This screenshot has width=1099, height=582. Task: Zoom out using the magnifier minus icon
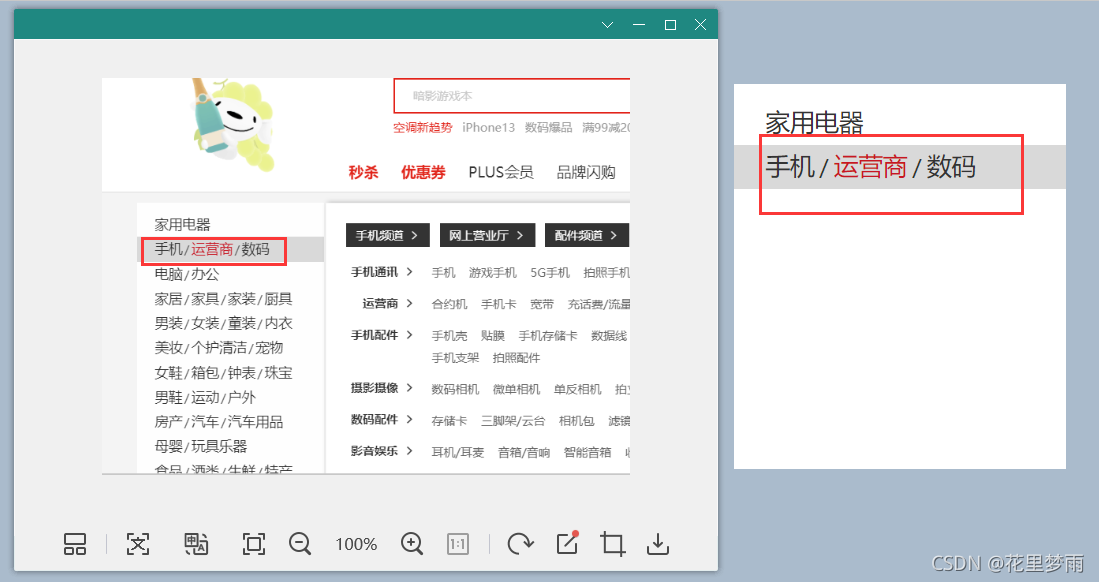pos(300,544)
